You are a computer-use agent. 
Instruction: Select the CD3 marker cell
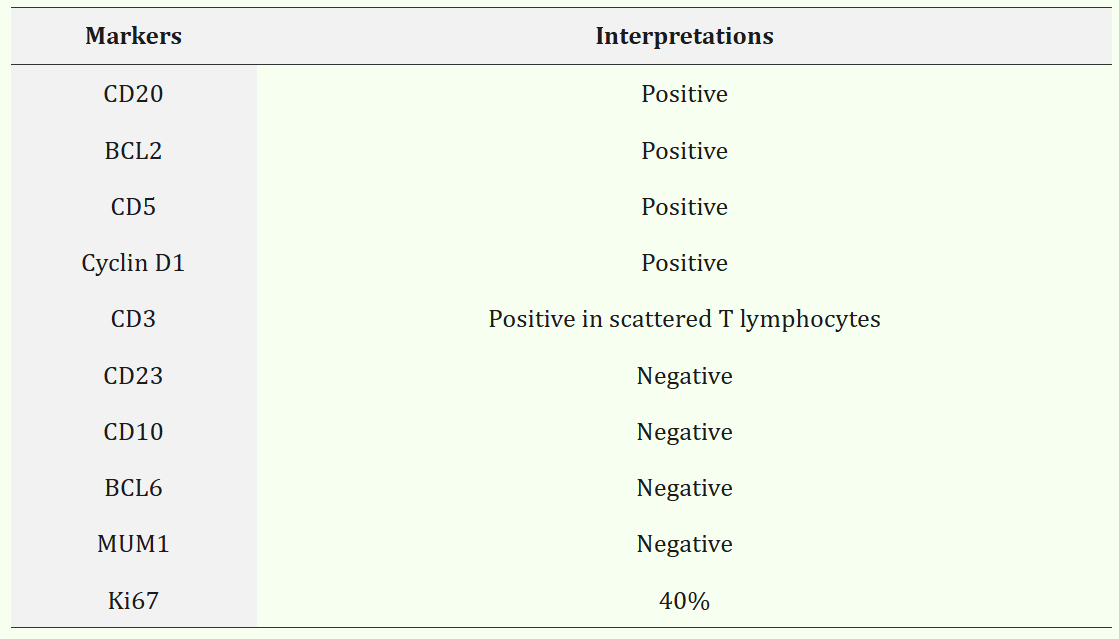[133, 319]
